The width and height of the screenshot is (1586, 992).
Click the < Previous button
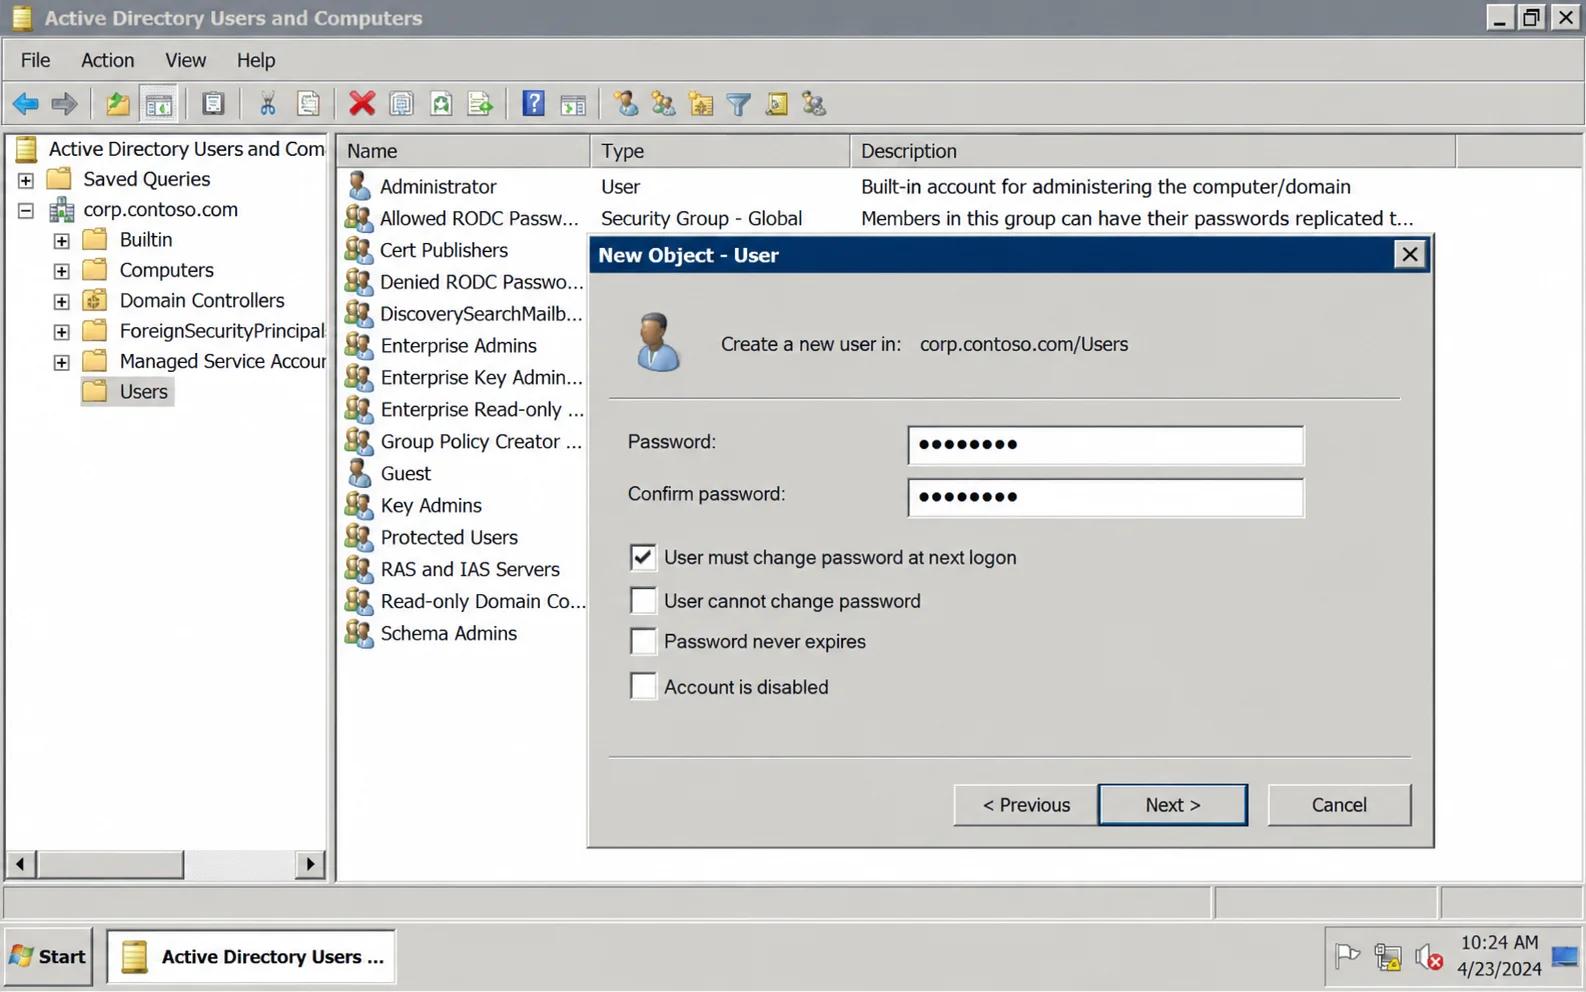(1026, 805)
